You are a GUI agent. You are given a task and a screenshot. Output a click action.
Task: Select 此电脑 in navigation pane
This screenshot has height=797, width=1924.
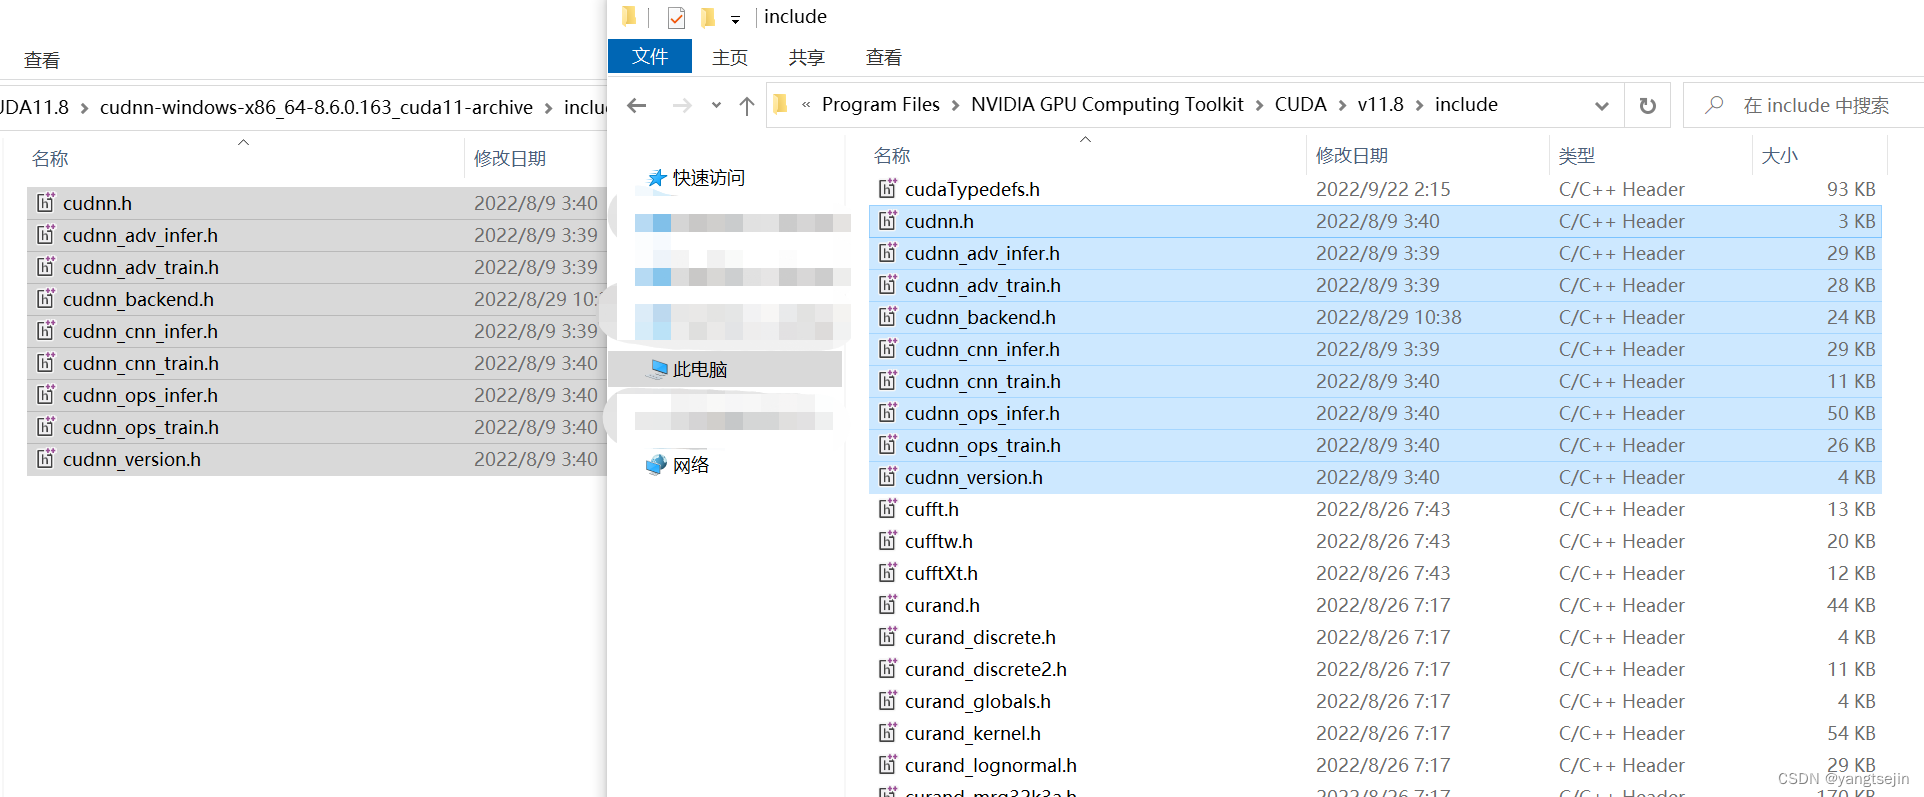coord(699,369)
